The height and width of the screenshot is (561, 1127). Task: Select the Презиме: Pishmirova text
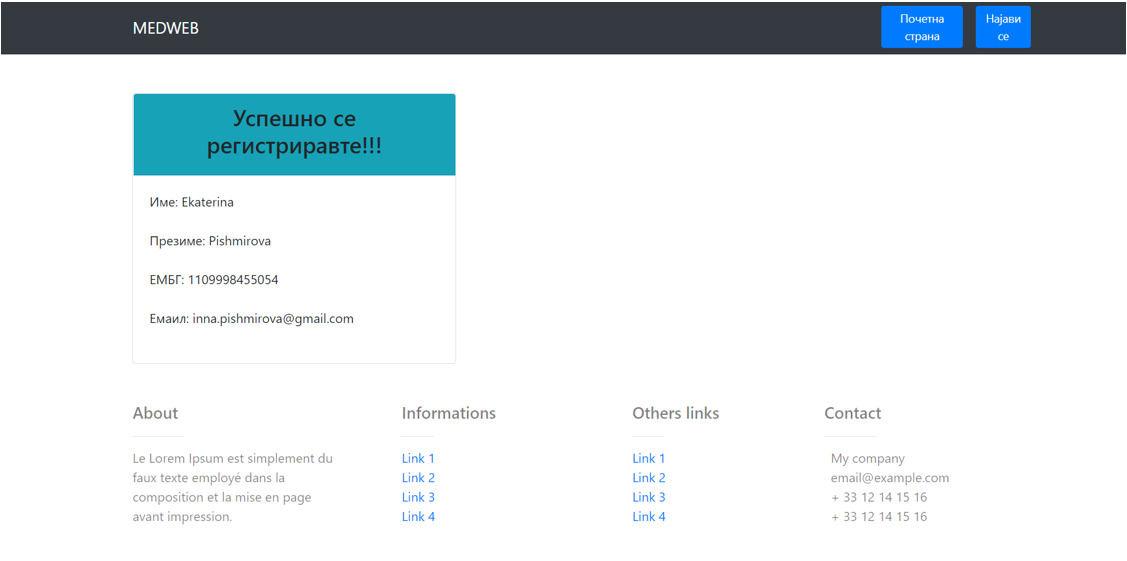click(210, 241)
